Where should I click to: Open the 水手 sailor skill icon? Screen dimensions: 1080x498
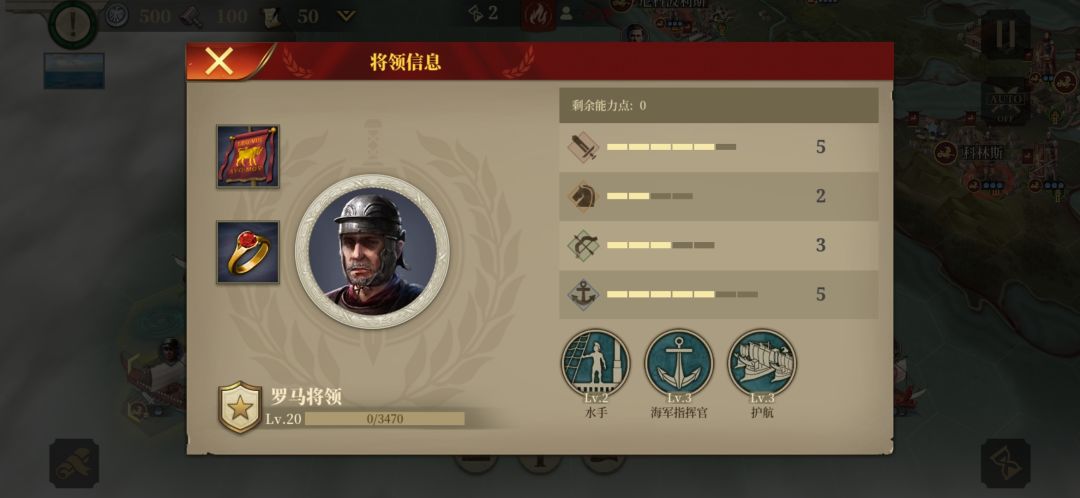pos(596,363)
